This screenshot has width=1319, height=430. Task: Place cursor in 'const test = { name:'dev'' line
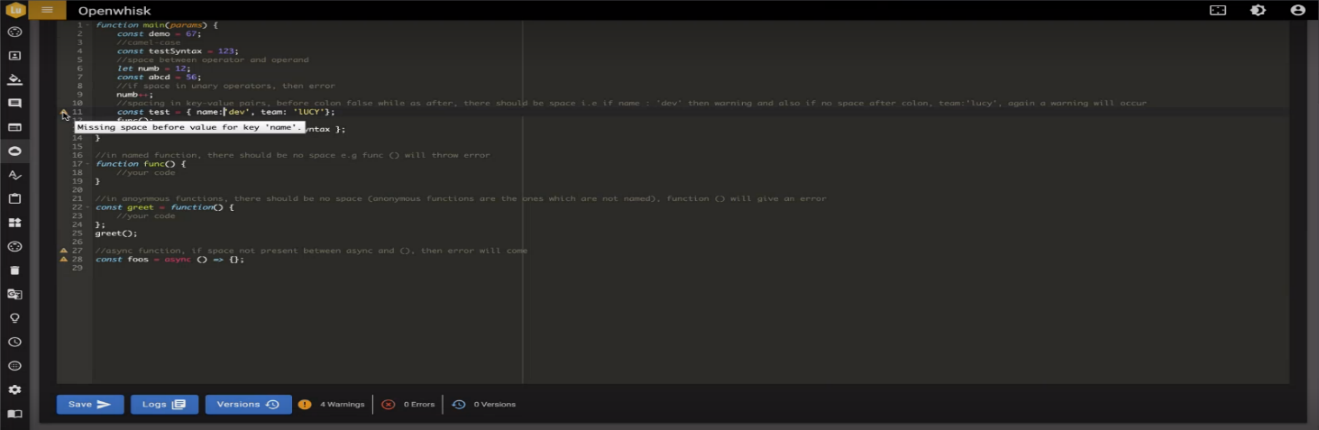tap(226, 112)
